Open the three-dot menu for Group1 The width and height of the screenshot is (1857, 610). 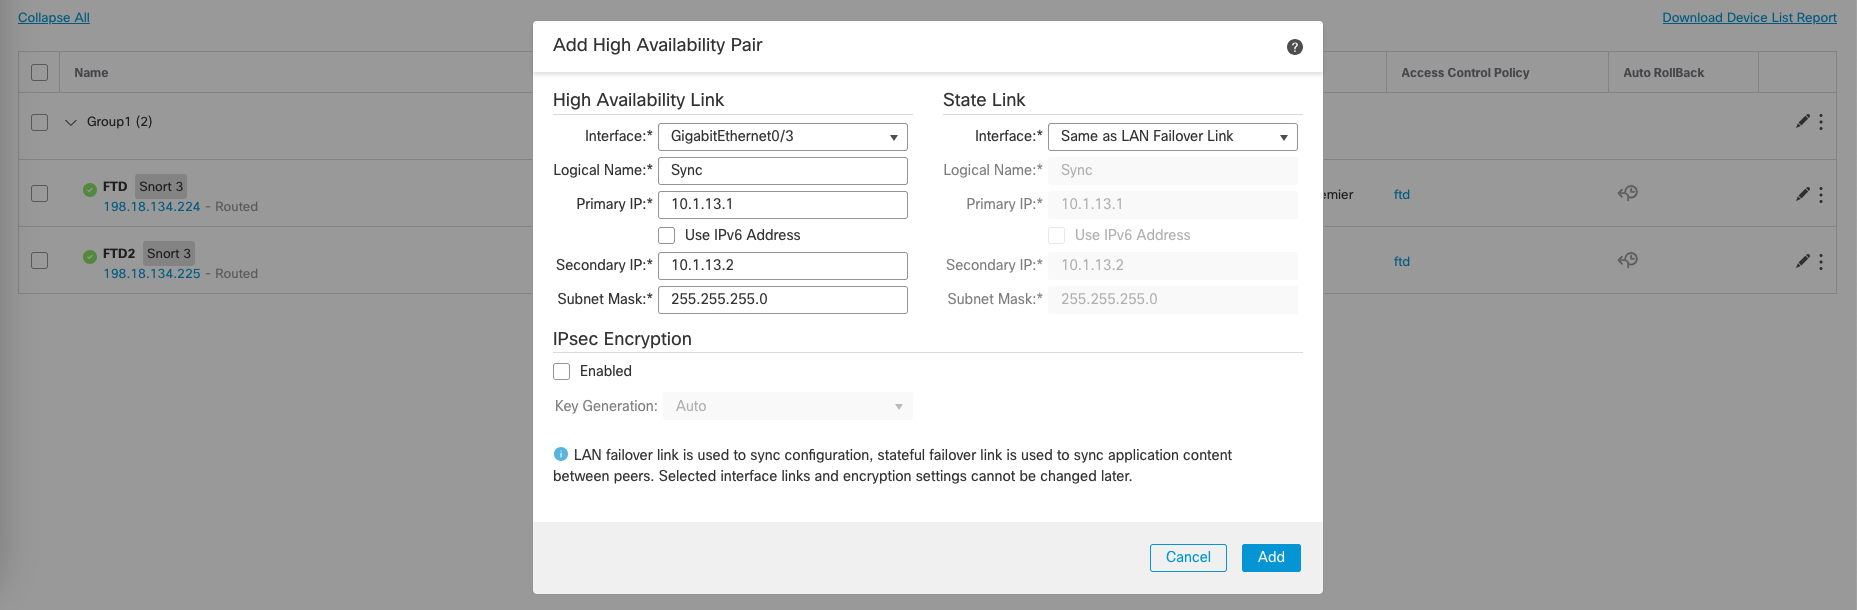pos(1821,121)
